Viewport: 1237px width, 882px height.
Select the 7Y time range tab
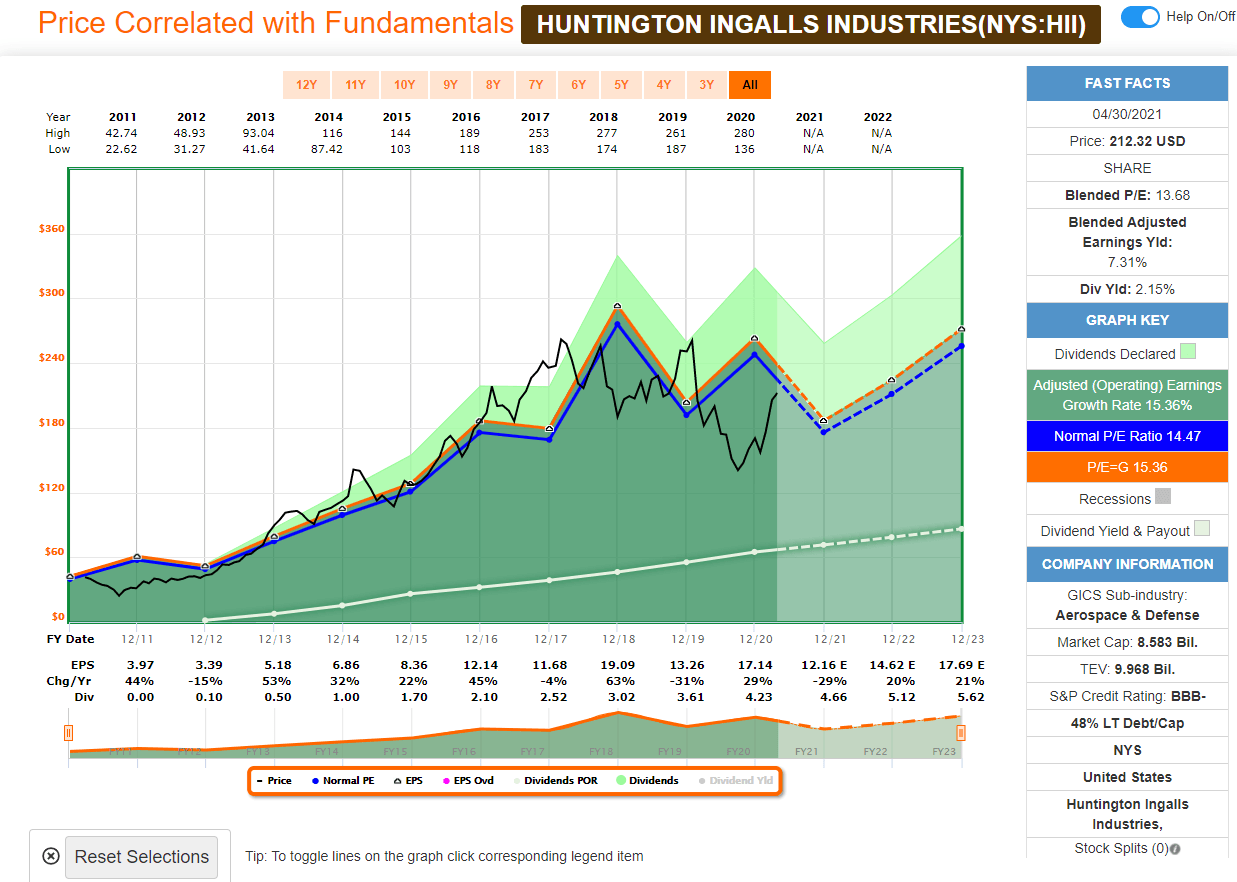pyautogui.click(x=536, y=85)
